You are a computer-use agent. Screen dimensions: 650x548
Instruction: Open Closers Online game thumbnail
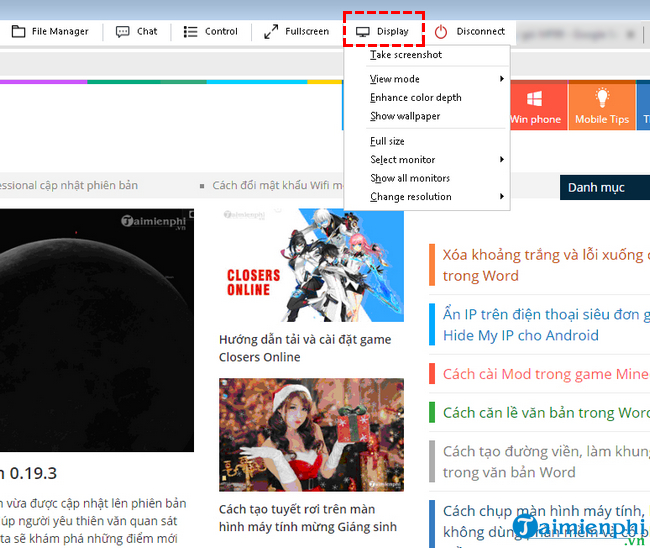[311, 265]
